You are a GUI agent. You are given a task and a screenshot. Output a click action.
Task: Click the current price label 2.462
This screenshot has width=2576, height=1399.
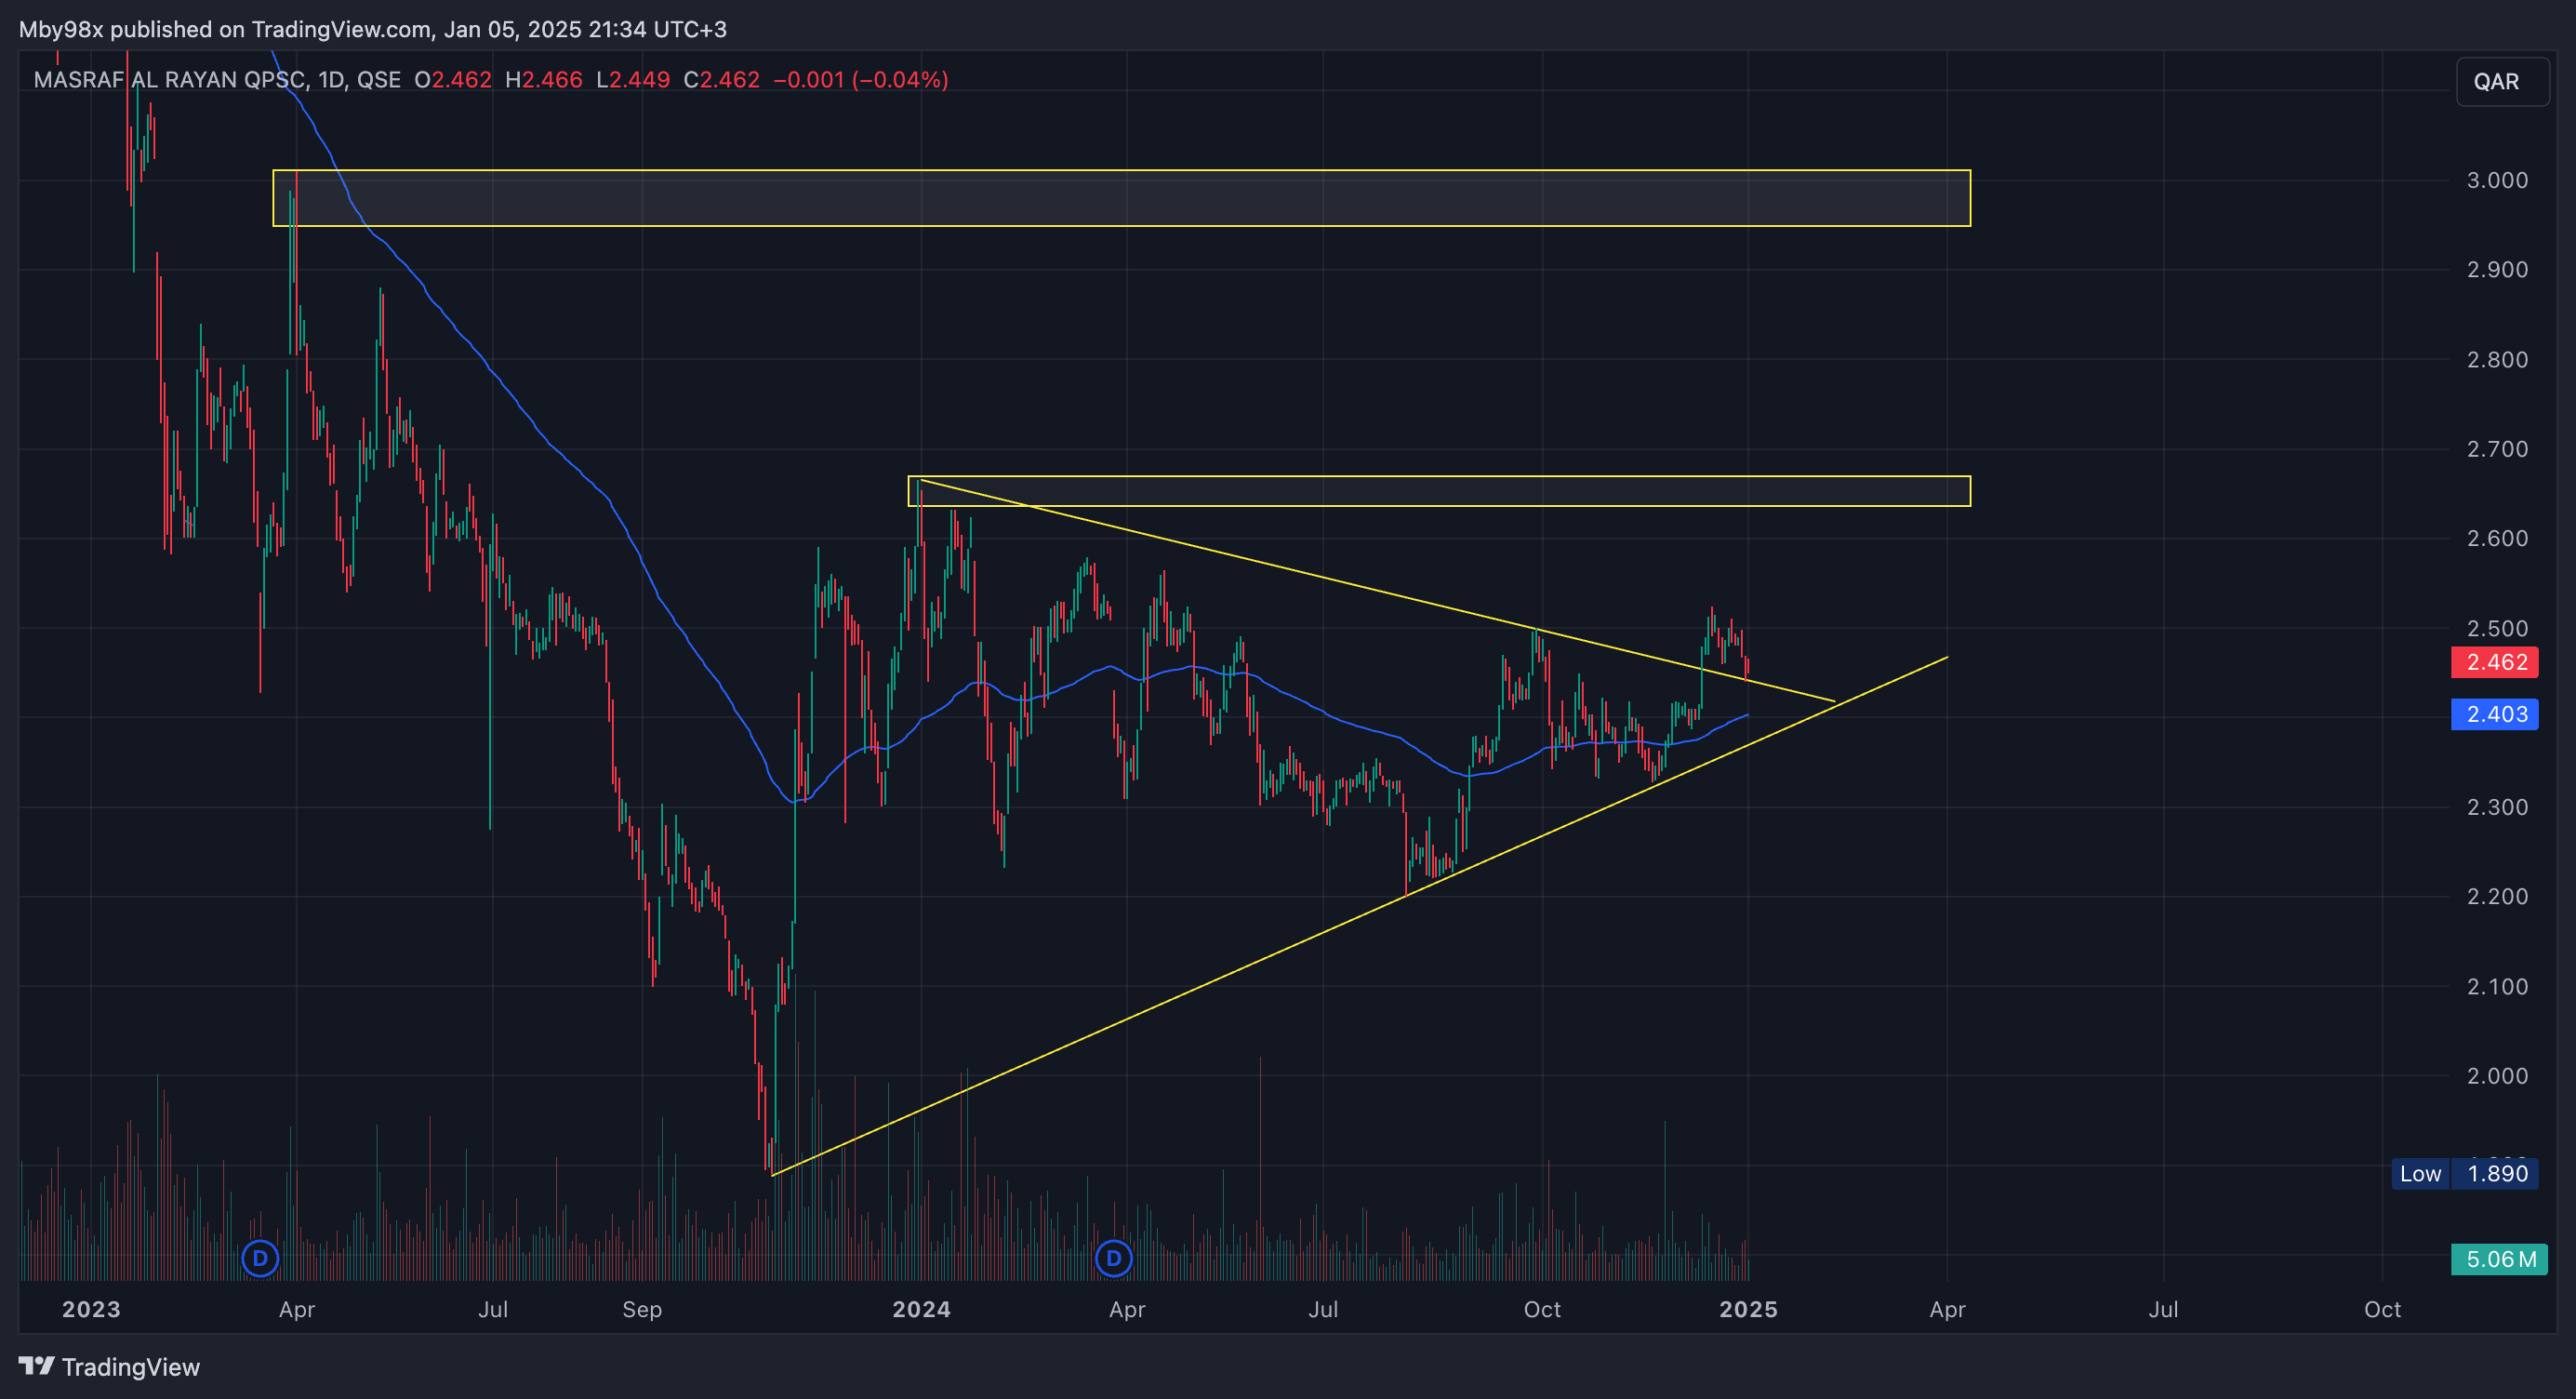pos(2495,662)
